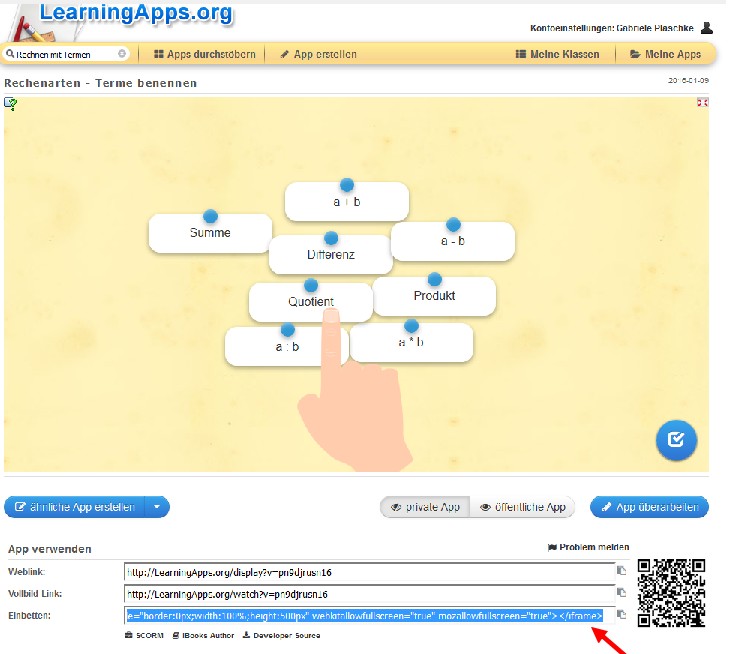This screenshot has height=654, width=730.
Task: Click the App überarbeiten button
Action: pyautogui.click(x=649, y=507)
